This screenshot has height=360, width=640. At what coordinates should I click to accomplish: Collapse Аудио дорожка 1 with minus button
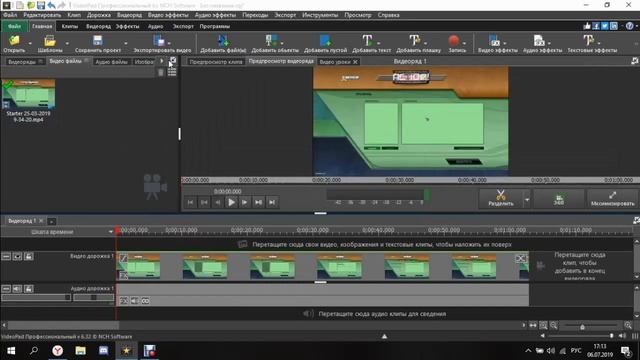6,289
